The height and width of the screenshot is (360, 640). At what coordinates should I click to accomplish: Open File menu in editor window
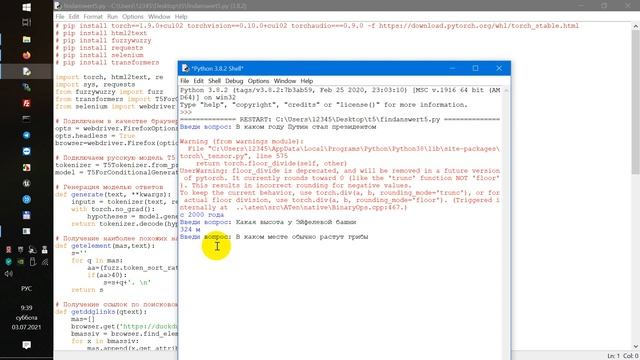pyautogui.click(x=60, y=16)
